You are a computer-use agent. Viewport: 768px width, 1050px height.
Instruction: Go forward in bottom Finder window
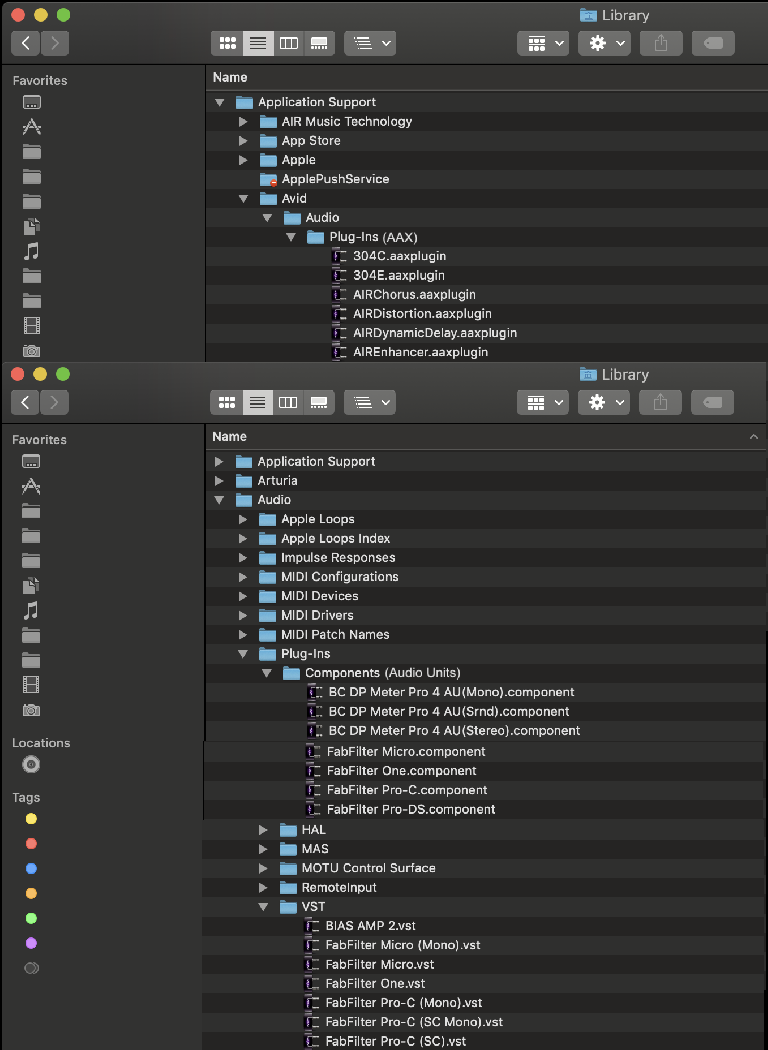point(54,402)
